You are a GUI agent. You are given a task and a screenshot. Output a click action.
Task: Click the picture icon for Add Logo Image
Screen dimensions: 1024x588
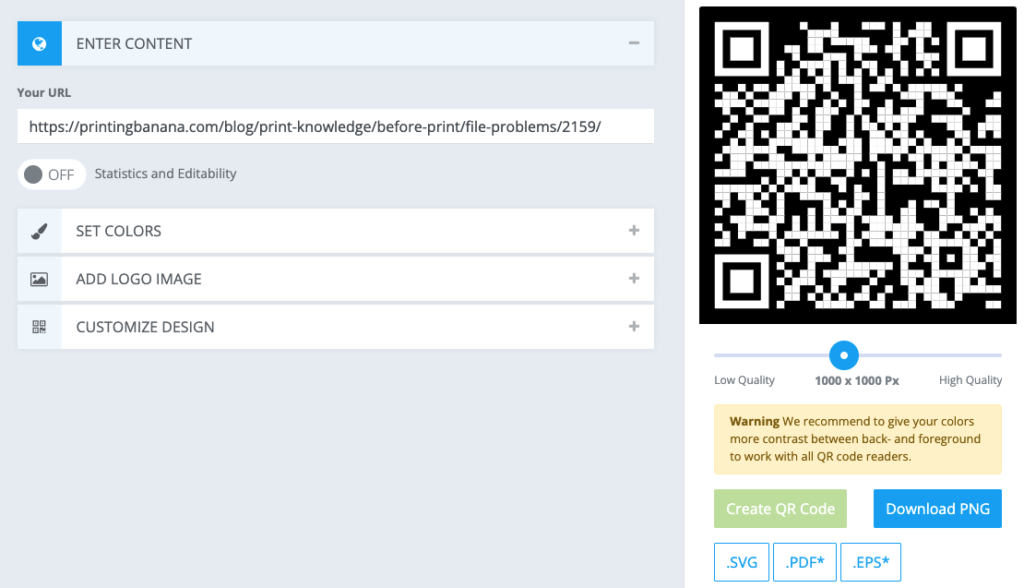point(39,279)
